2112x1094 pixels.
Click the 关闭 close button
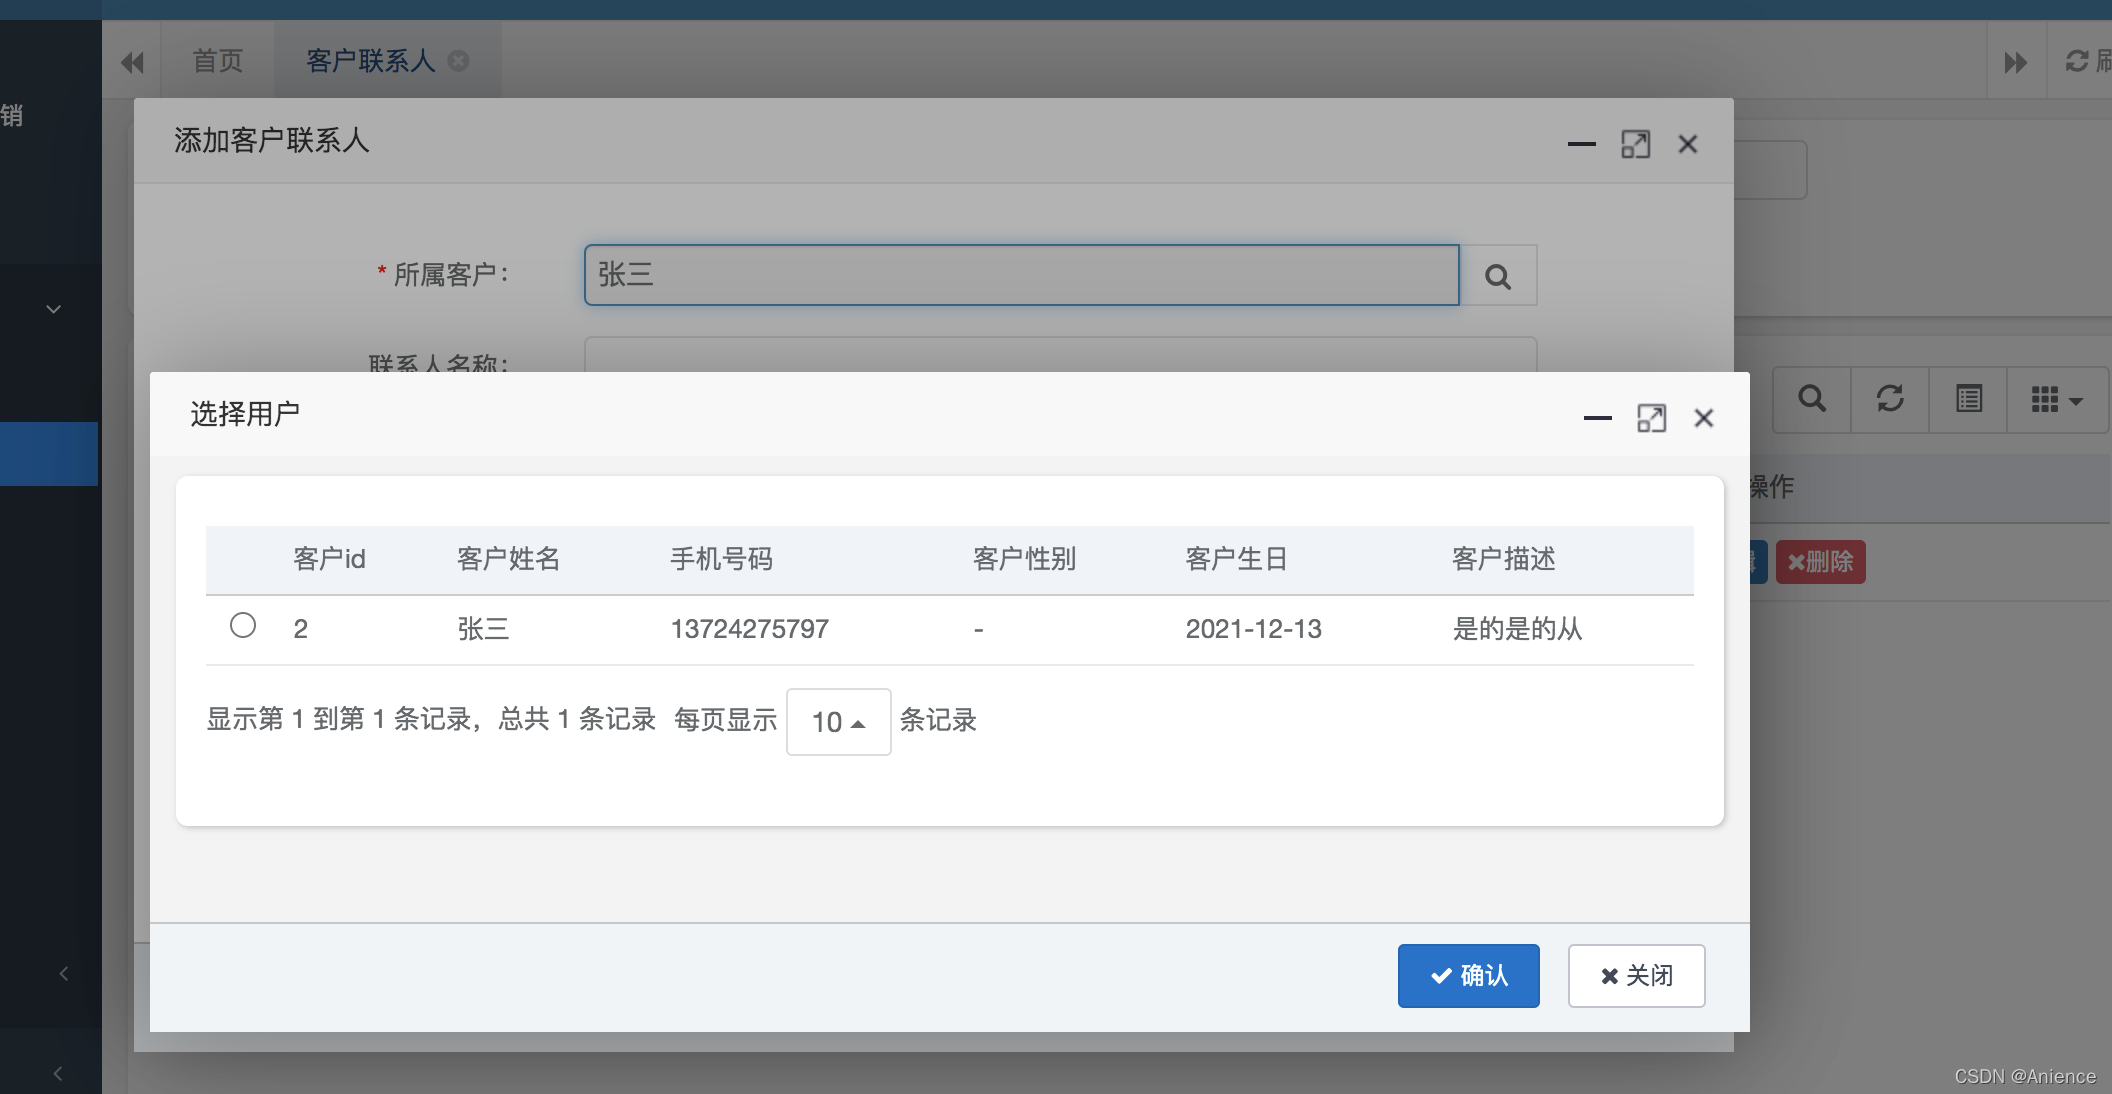click(x=1636, y=975)
